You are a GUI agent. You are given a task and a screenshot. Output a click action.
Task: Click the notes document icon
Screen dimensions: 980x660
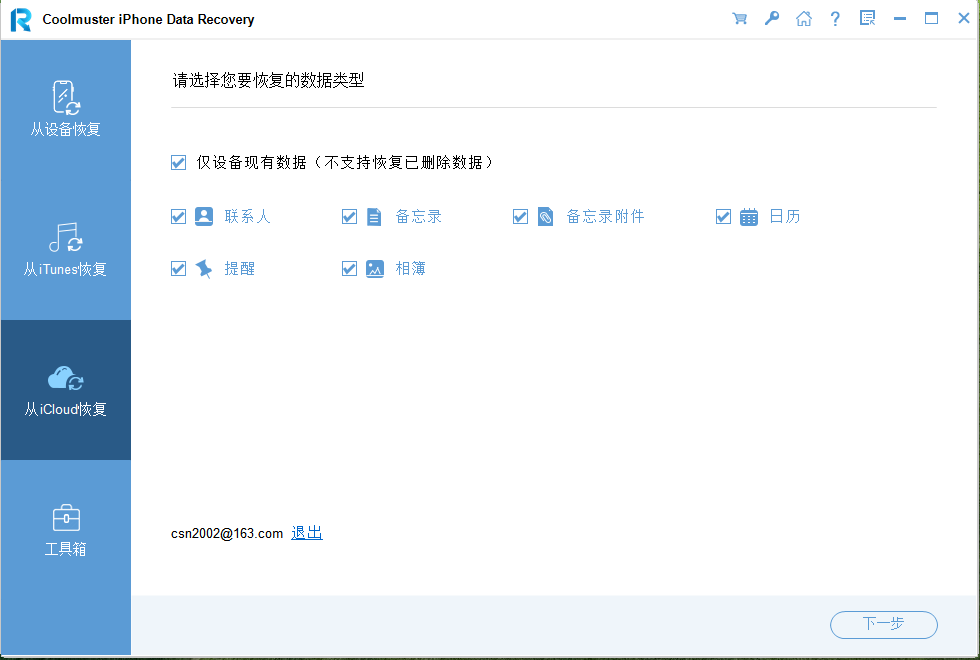374,217
